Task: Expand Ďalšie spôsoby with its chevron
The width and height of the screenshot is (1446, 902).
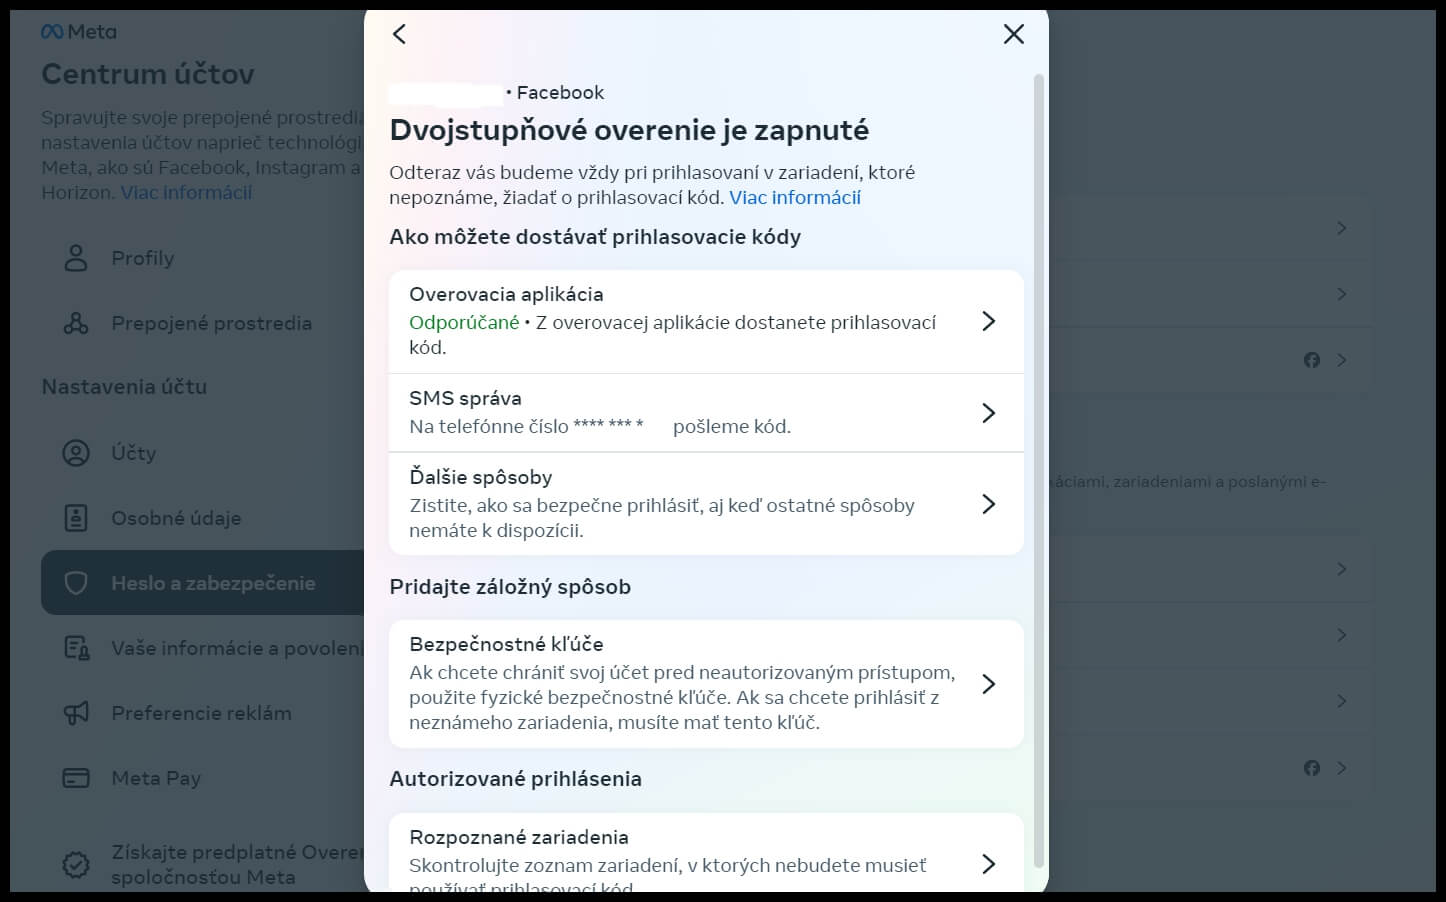Action: (988, 504)
